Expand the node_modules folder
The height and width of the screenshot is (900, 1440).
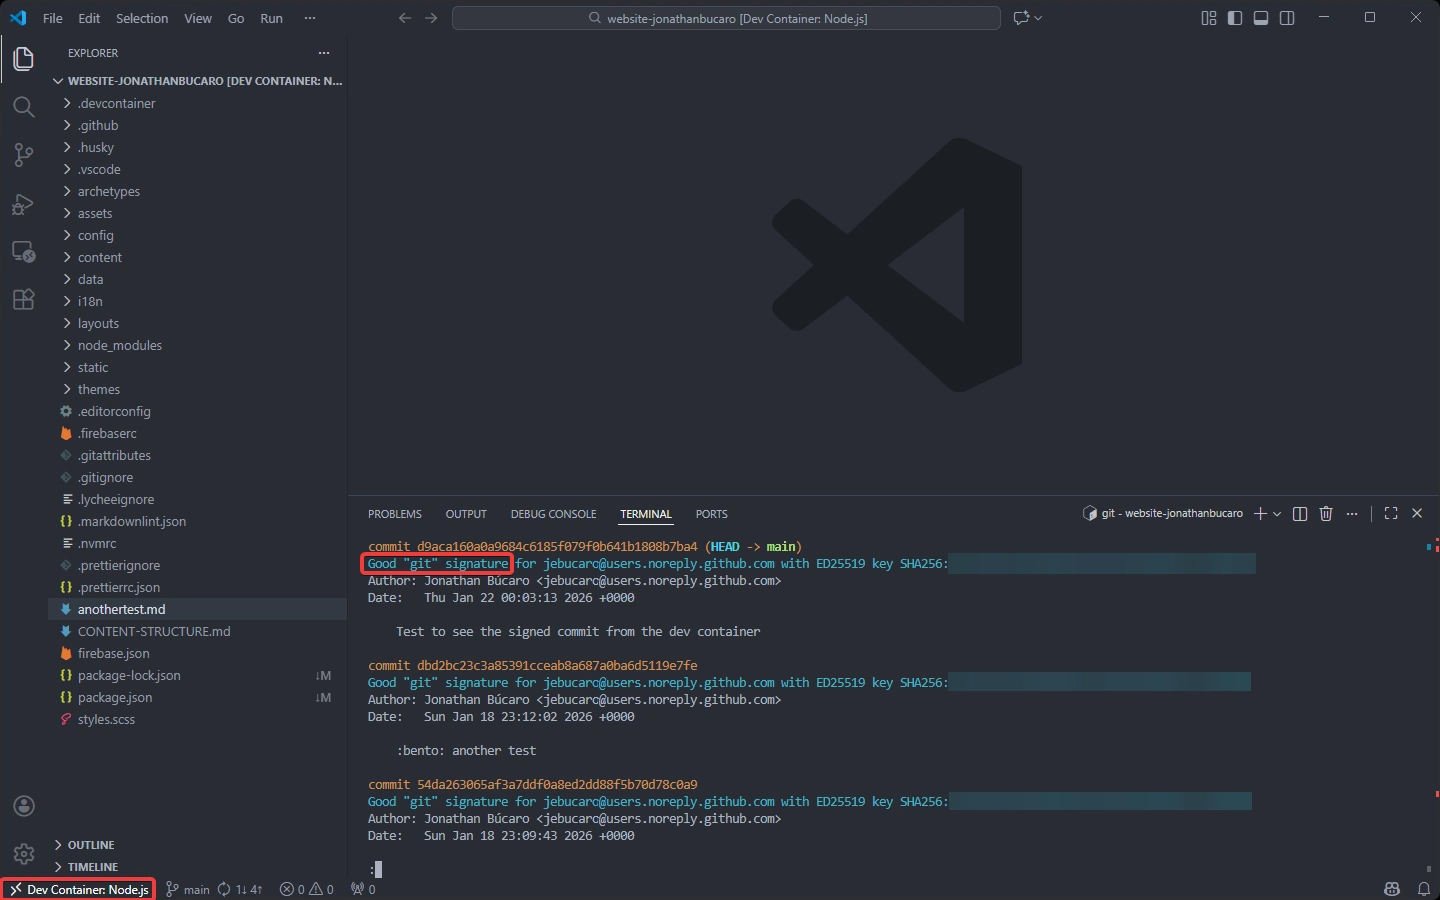click(119, 345)
